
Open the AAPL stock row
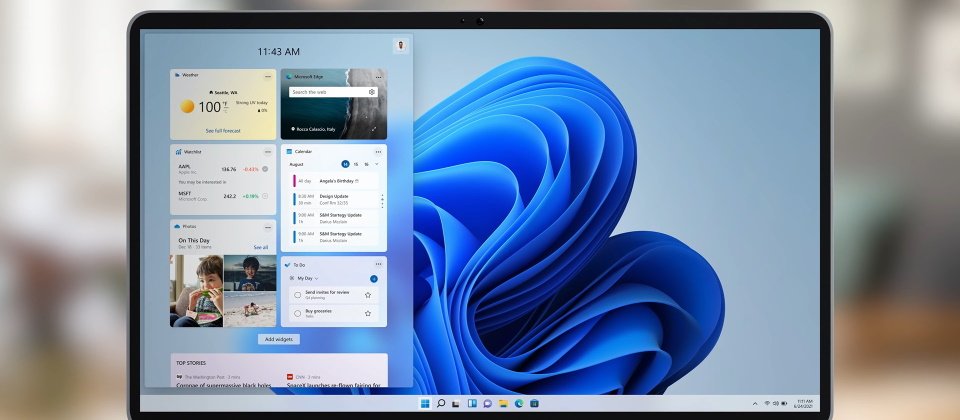(x=223, y=169)
